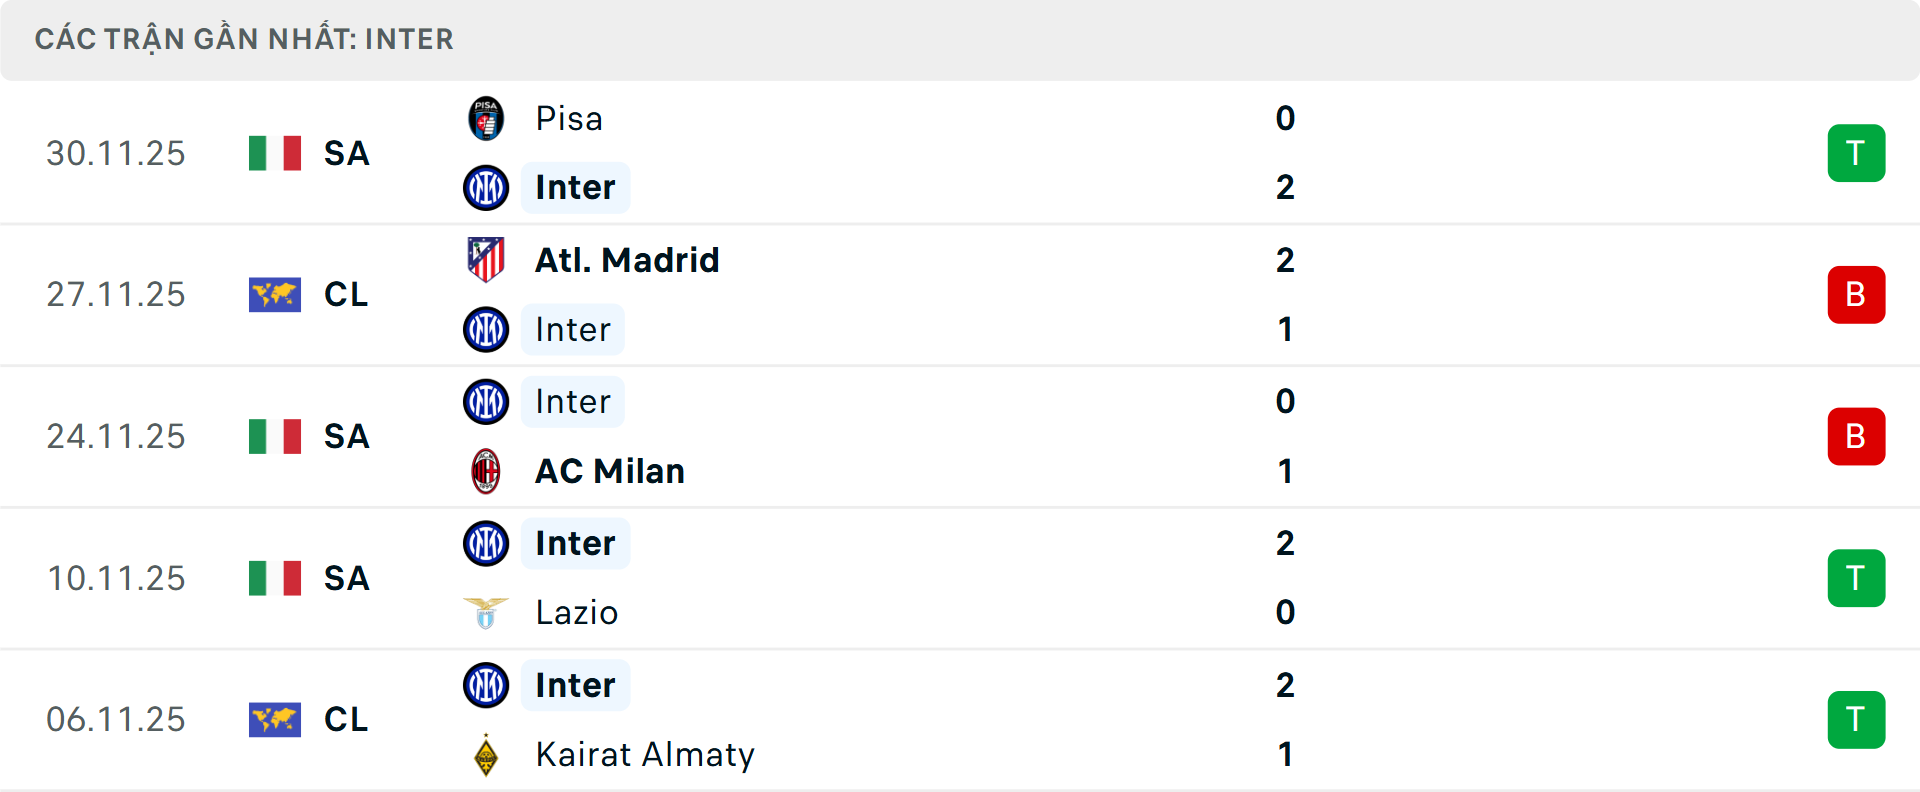The height and width of the screenshot is (792, 1920).
Task: Click the SA competition label on 24.11.25
Action: [x=345, y=436]
